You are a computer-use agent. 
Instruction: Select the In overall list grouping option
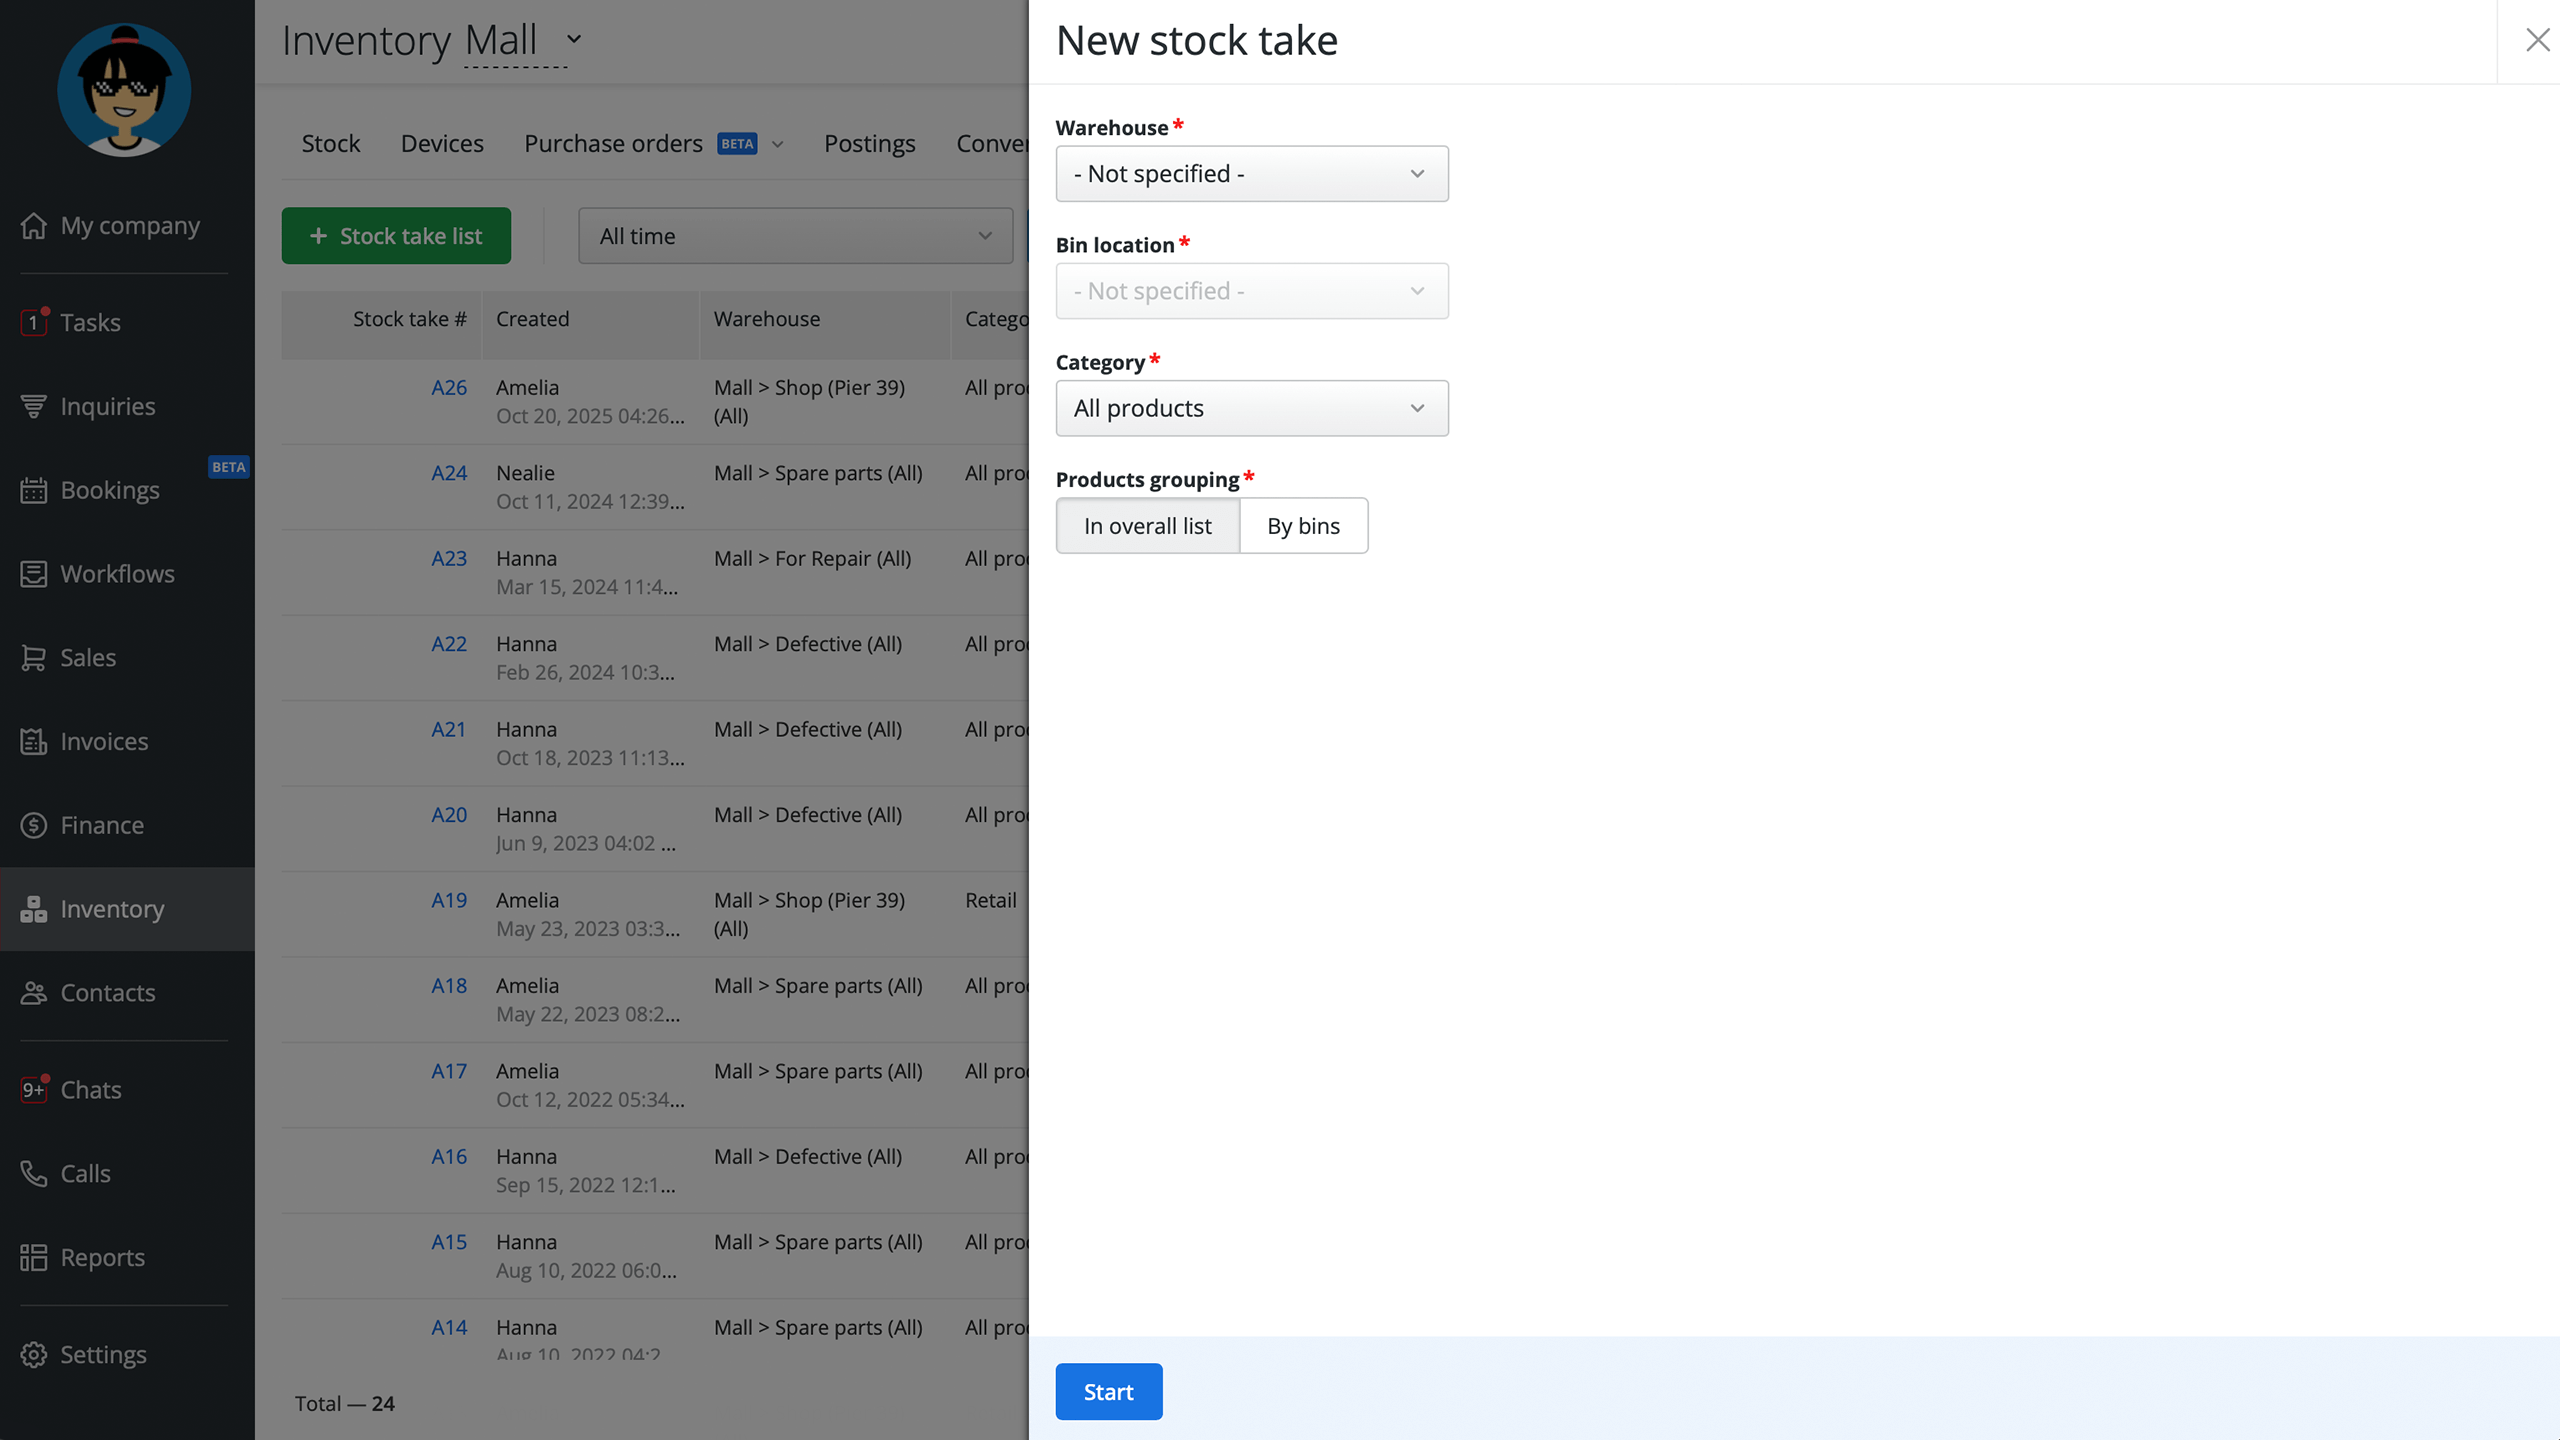(x=1147, y=526)
